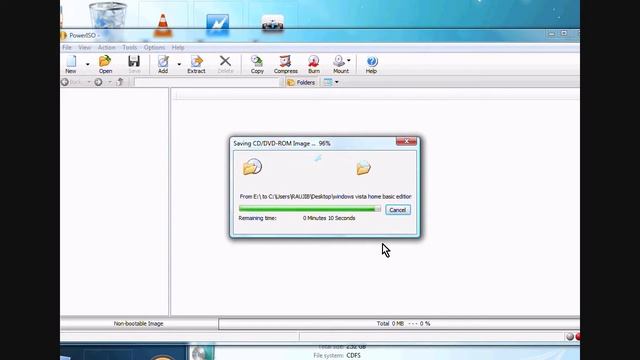
Task: Open the Action menu
Action: point(106,47)
